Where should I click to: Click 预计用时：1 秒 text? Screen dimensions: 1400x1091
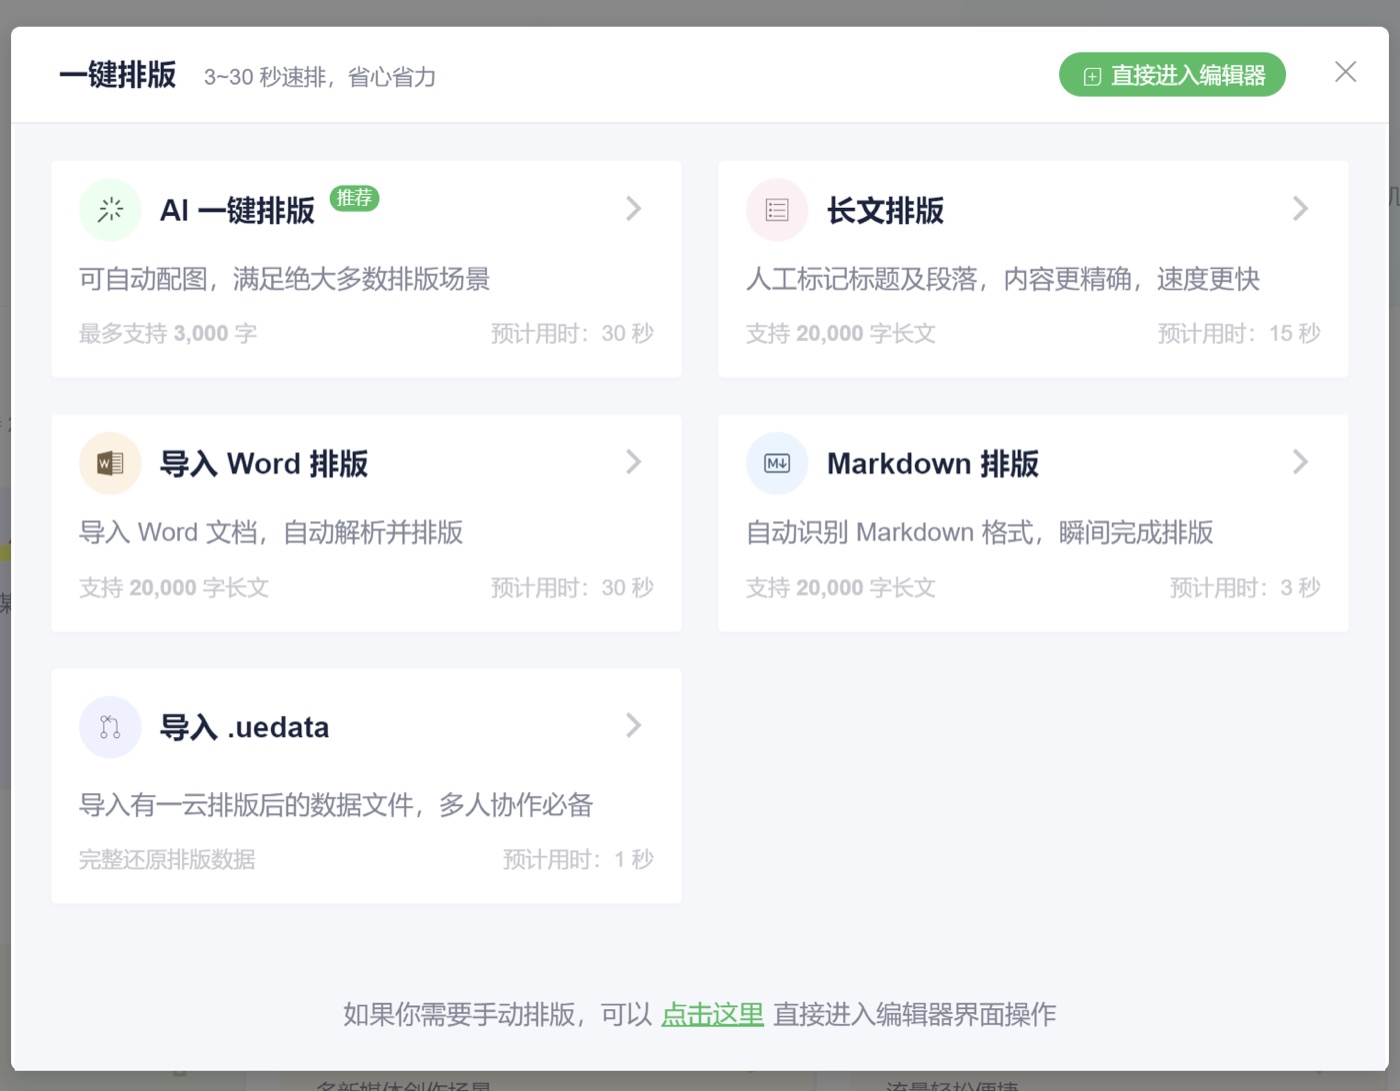coord(578,859)
